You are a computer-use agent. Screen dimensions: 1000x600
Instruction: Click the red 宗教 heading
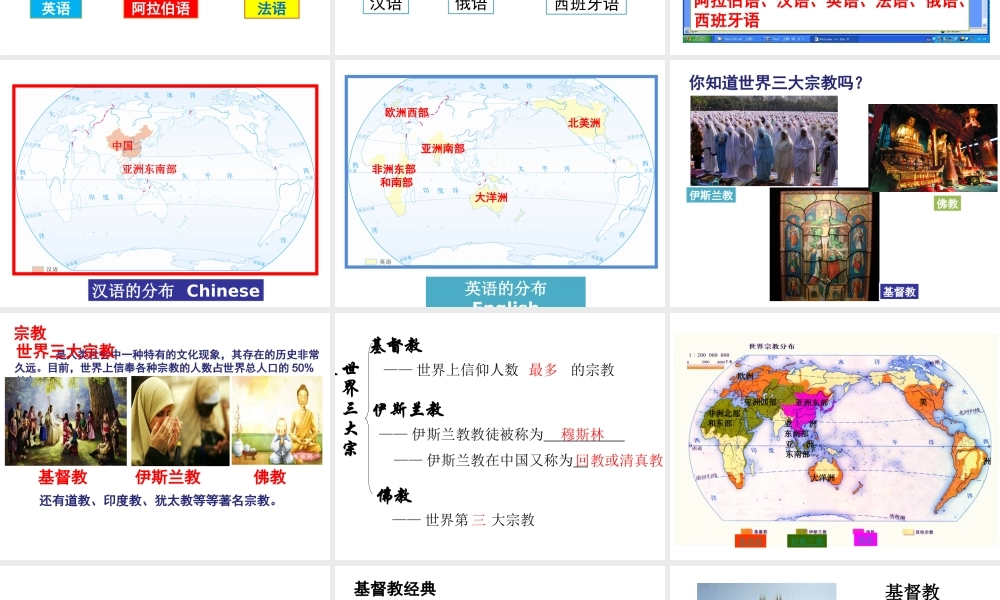coord(31,333)
